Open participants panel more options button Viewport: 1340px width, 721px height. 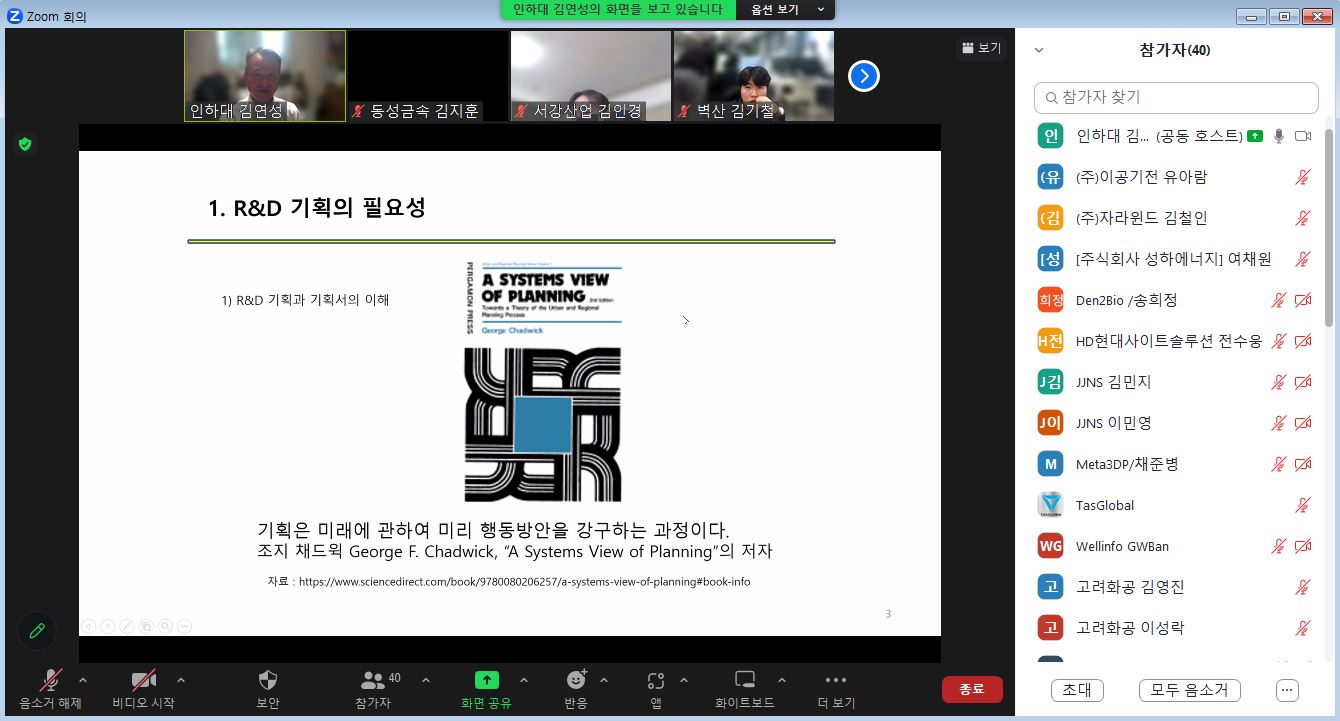tap(1288, 690)
